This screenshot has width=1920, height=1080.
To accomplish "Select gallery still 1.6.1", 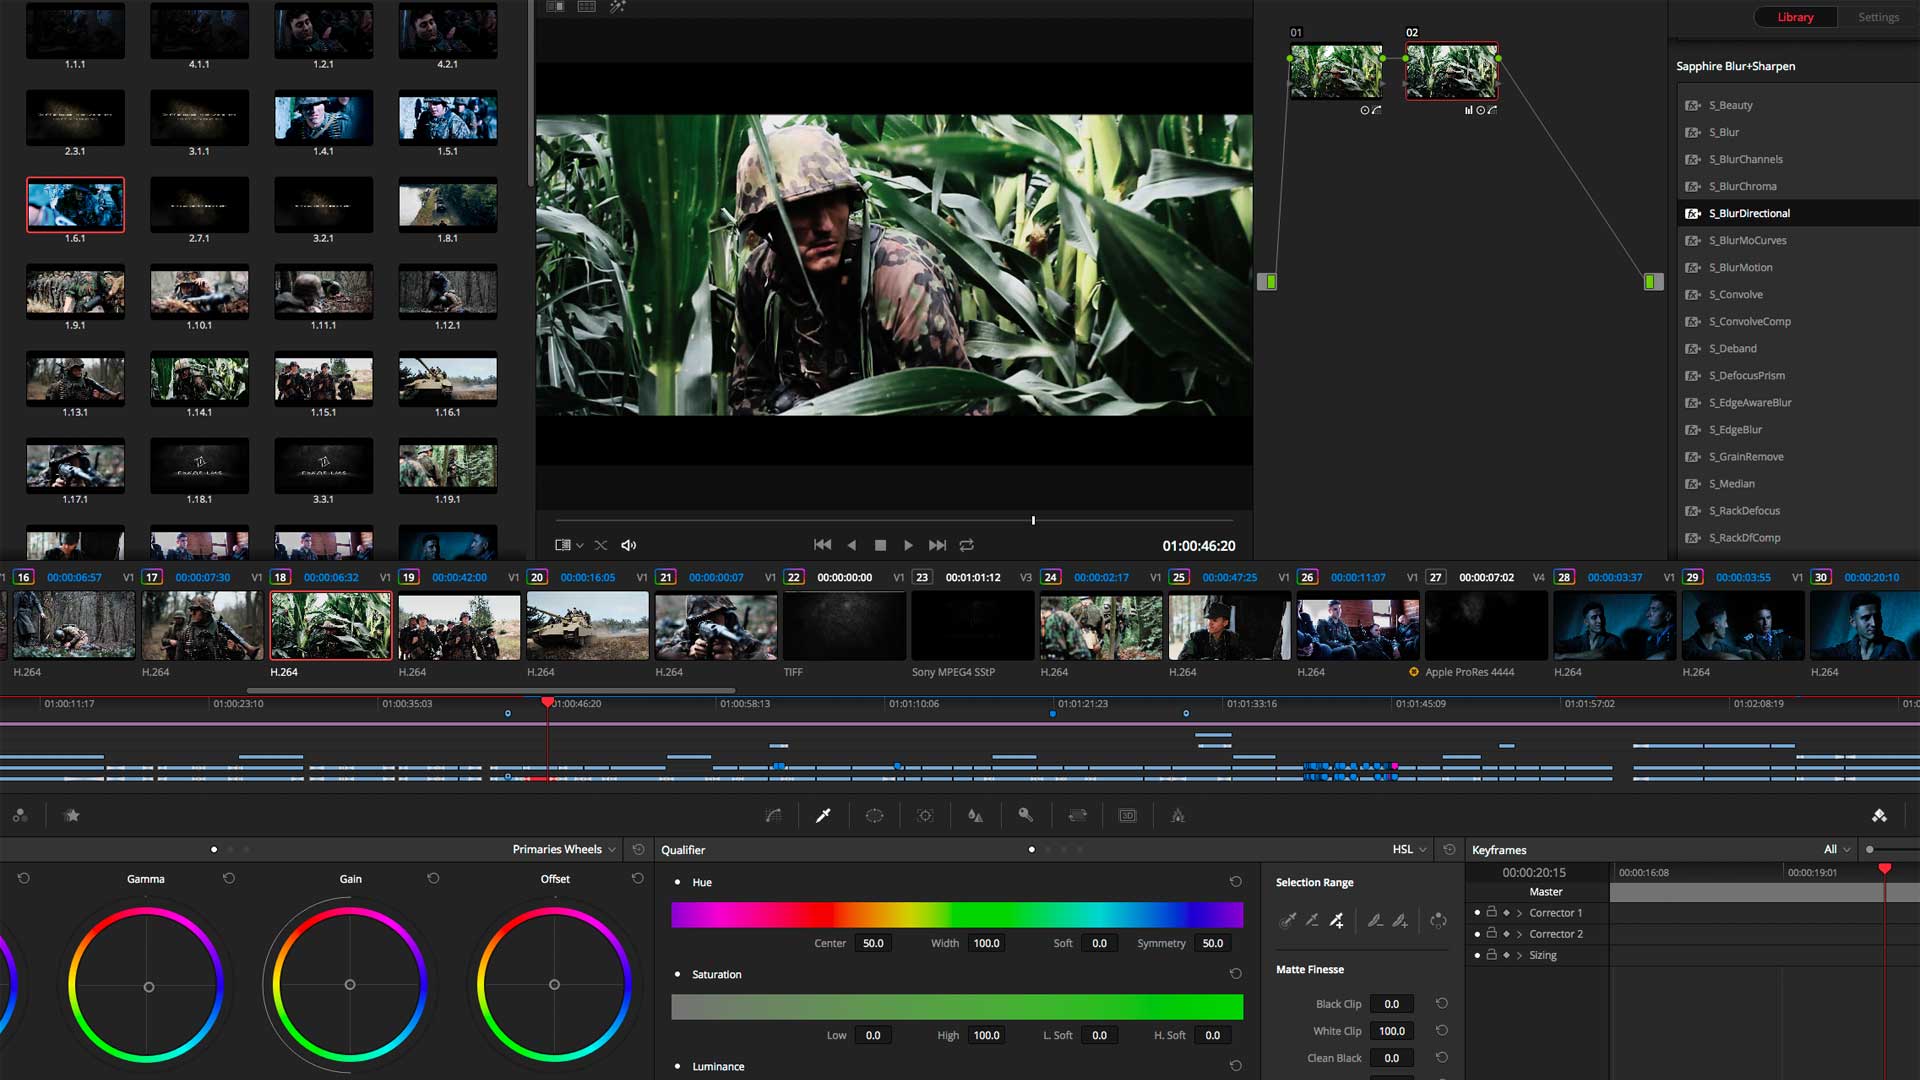I will 75,205.
